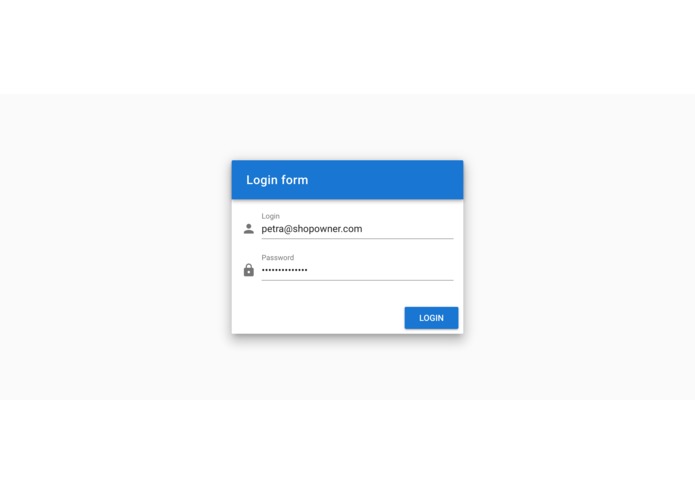Submit with the blue LOGIN button

click(x=431, y=318)
